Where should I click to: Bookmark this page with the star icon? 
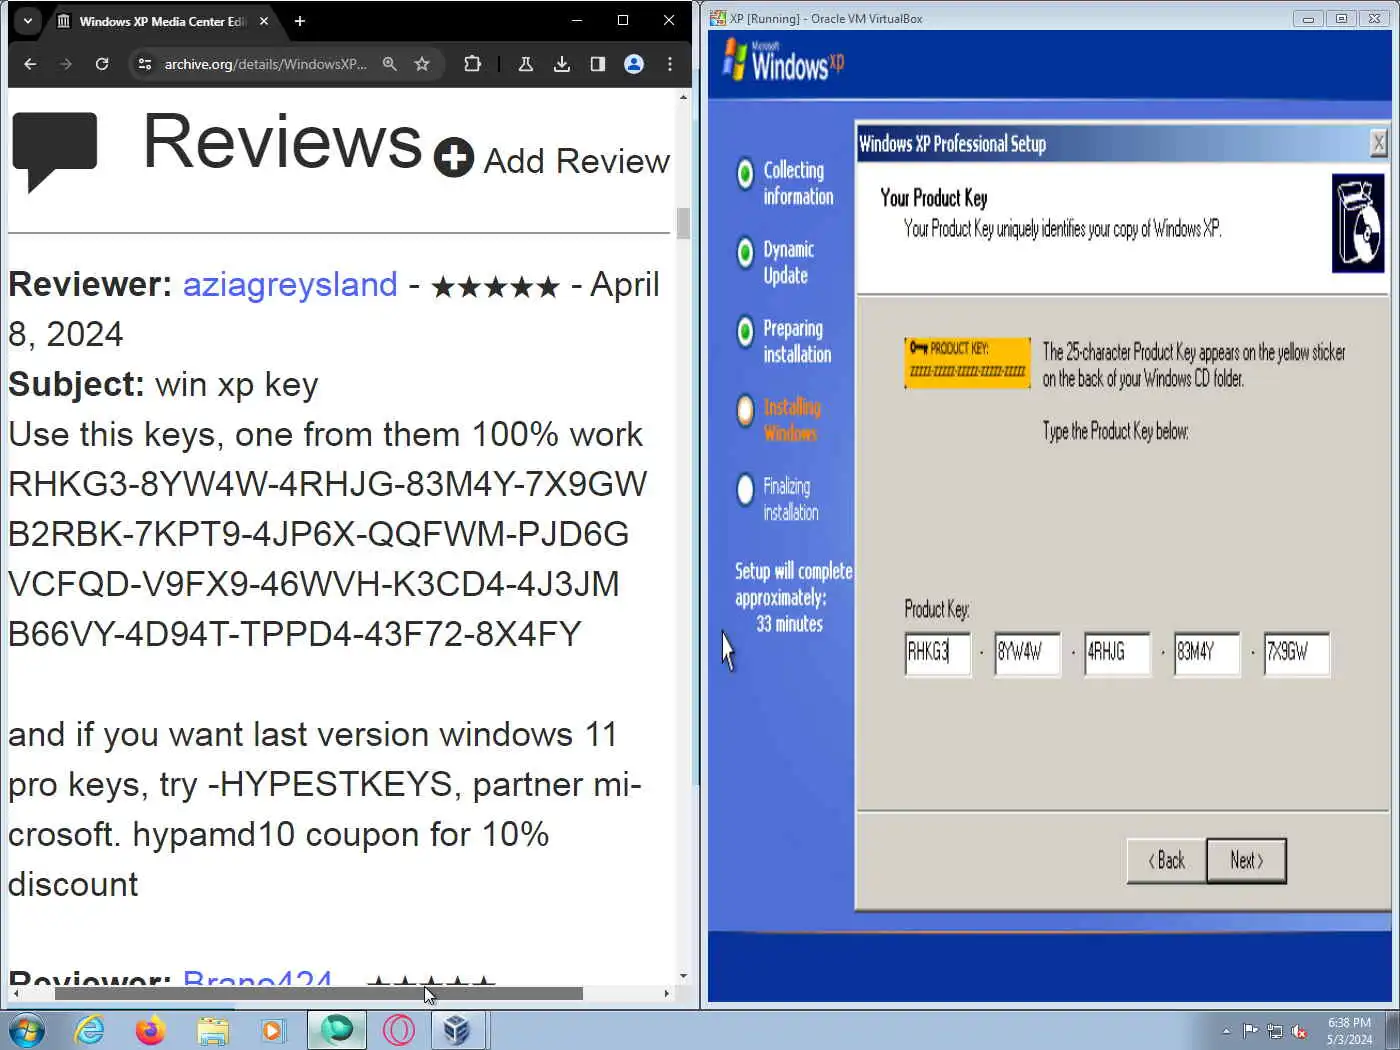(422, 64)
